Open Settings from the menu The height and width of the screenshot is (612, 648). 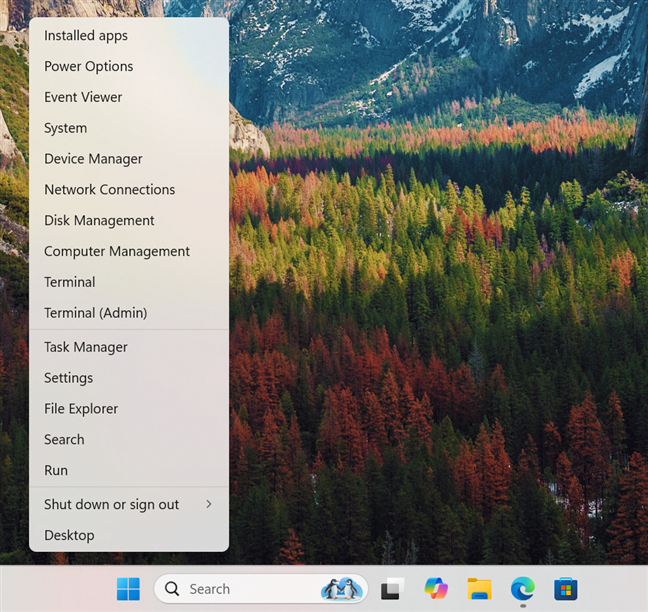coord(129,378)
